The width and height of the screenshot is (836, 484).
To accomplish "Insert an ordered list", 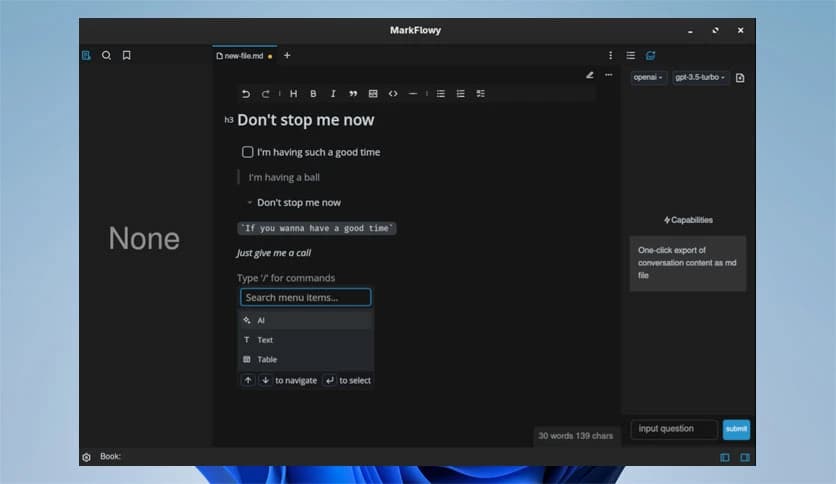I will (x=461, y=94).
